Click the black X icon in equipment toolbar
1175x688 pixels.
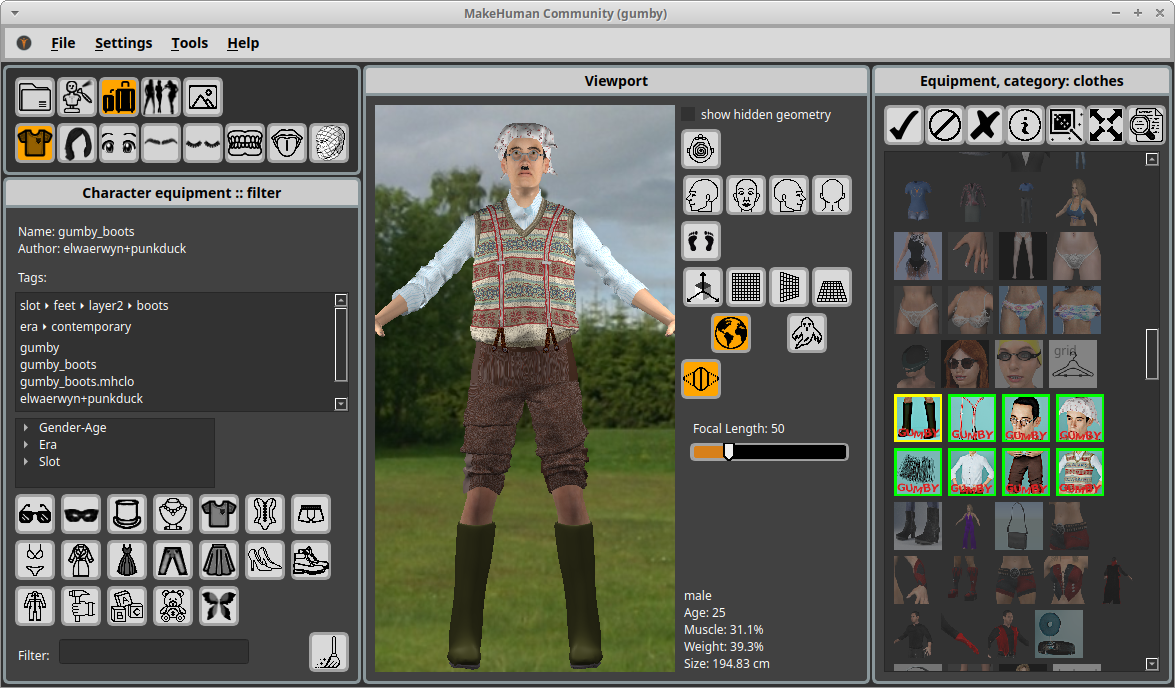(x=985, y=125)
